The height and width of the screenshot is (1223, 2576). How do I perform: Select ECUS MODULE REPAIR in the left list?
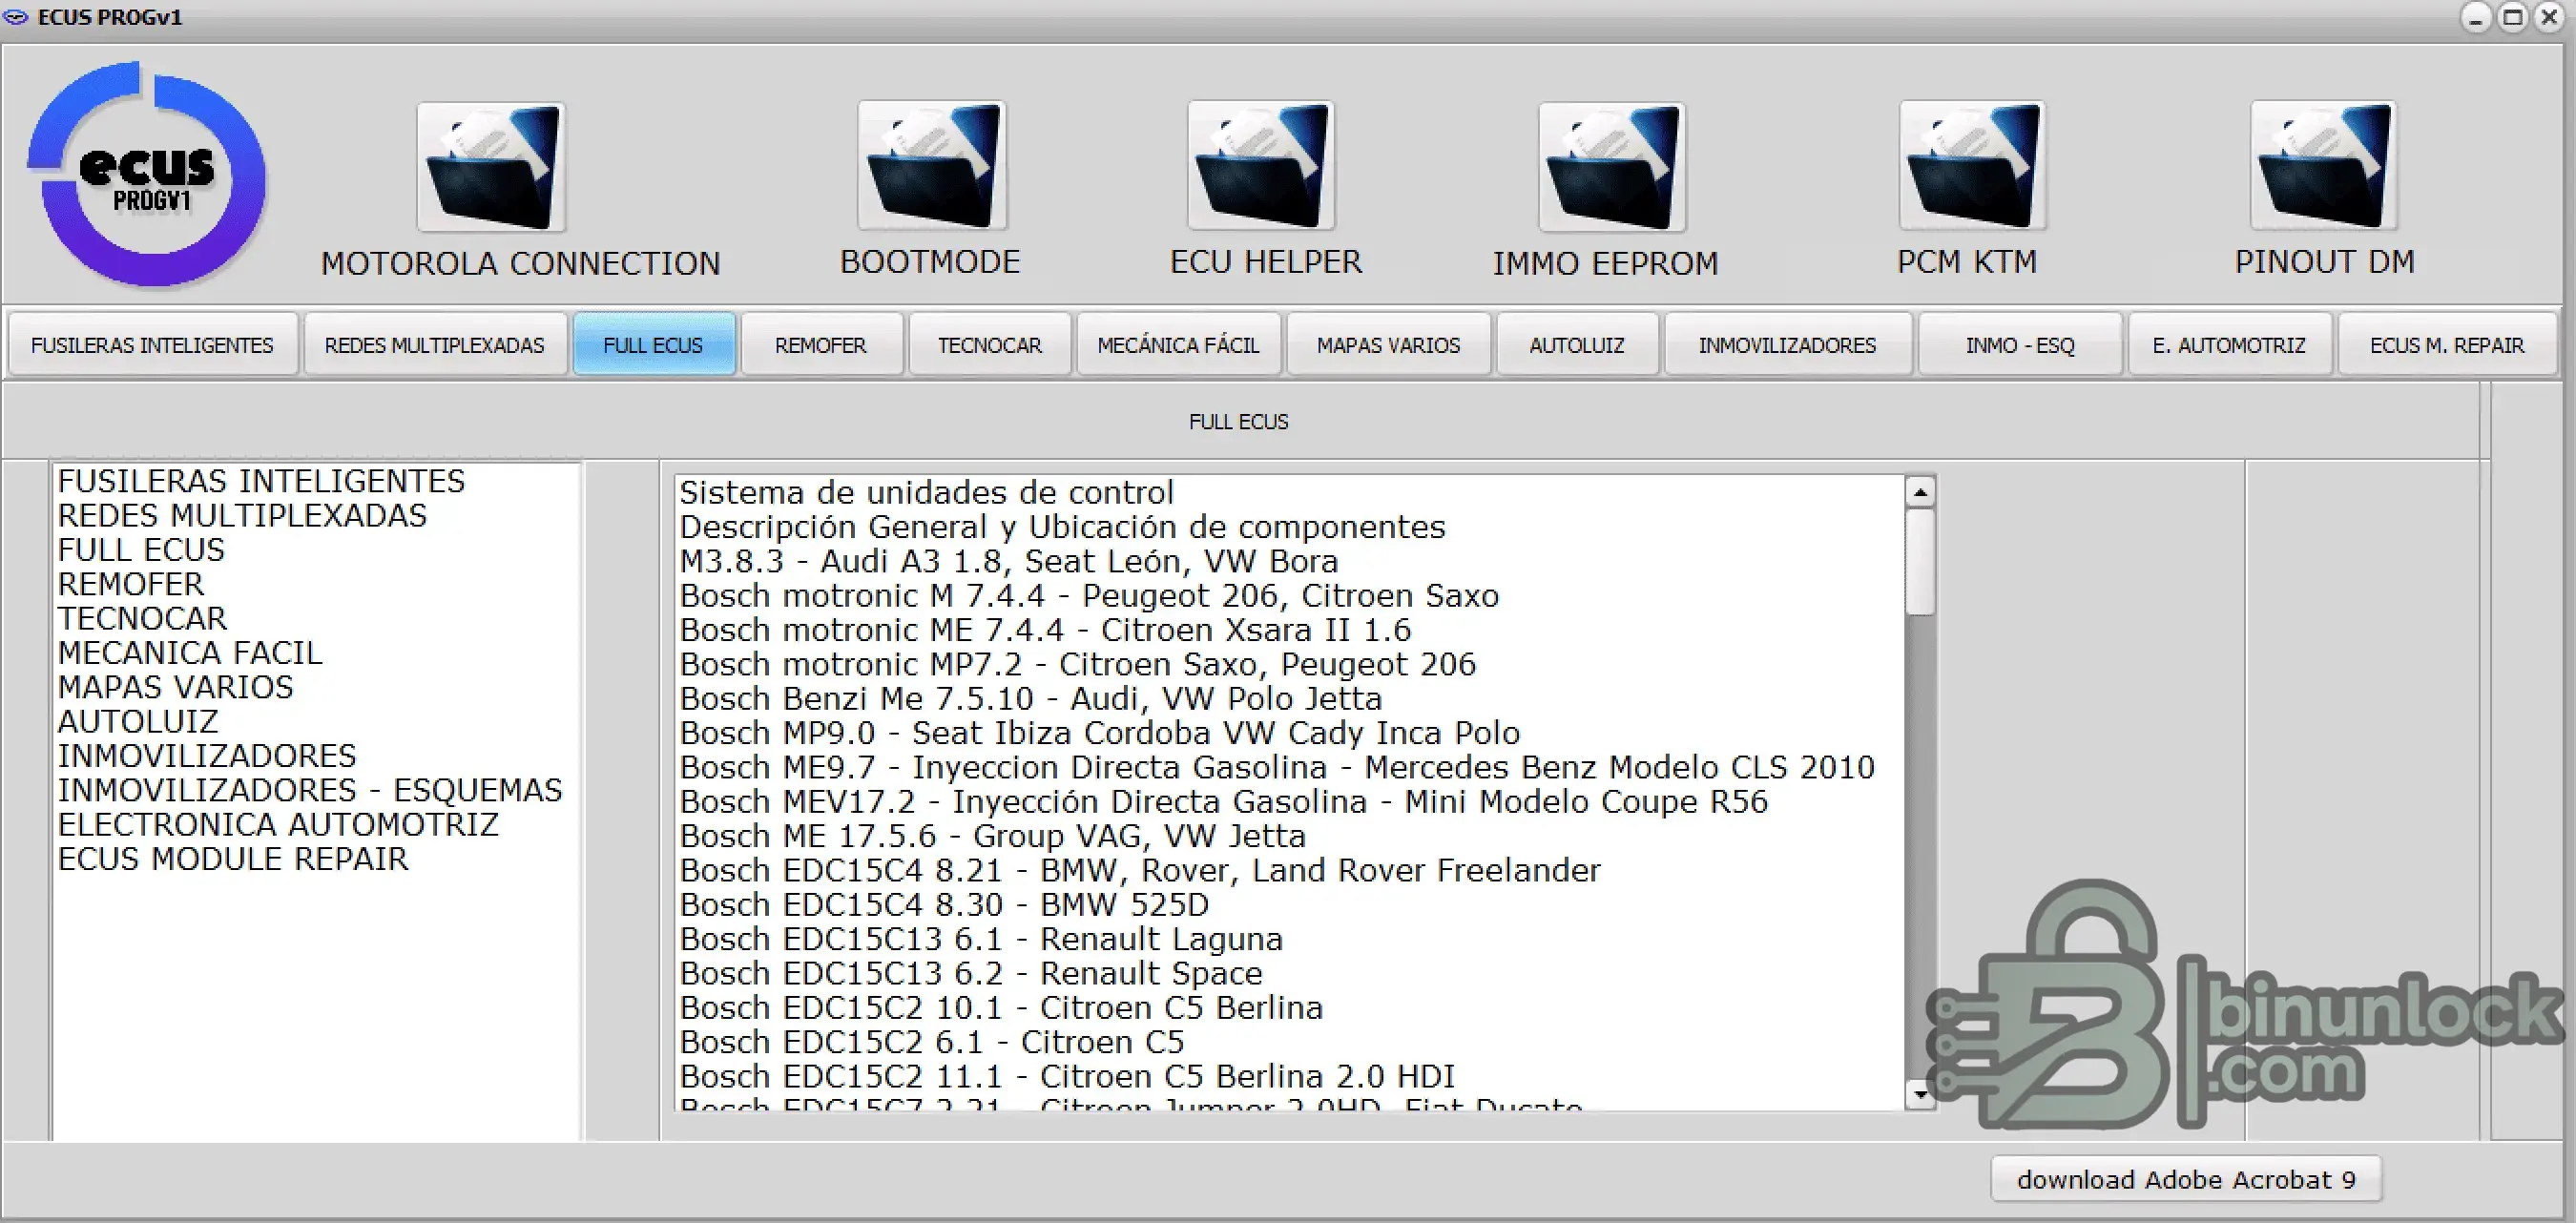pos(233,859)
